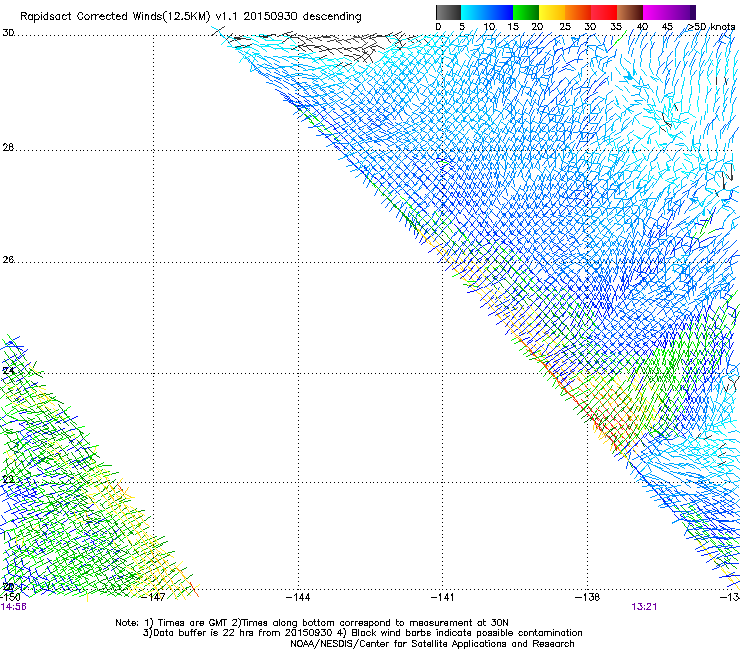Click the longitude '-138' axis label
The image size is (740, 650).
(x=588, y=597)
